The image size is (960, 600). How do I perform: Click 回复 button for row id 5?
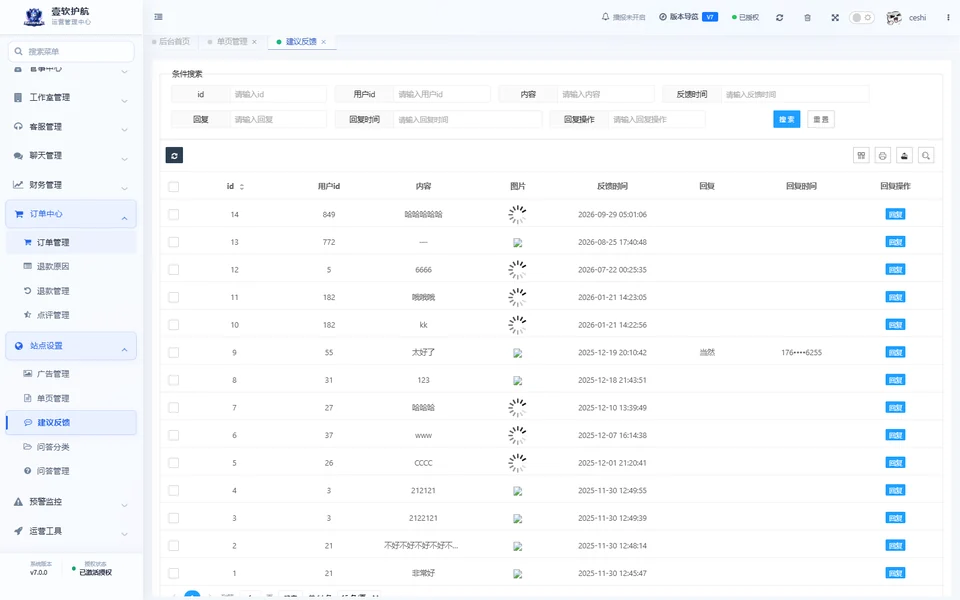click(895, 463)
